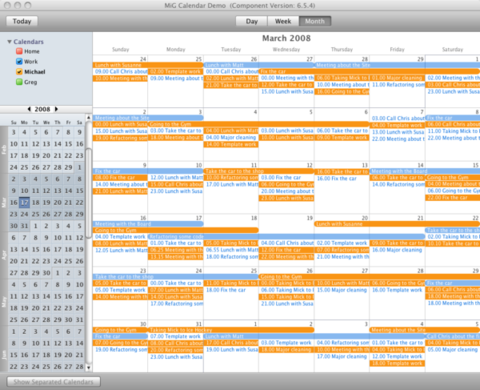
Task: Uncheck the Michael calendar checkbox
Action: point(19,72)
